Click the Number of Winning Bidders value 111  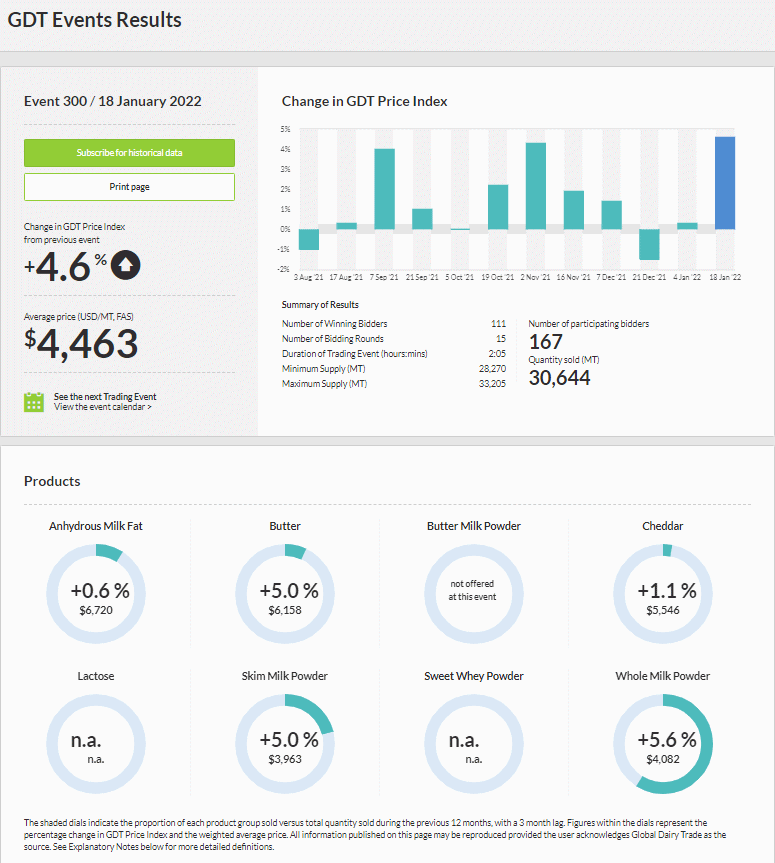(498, 324)
